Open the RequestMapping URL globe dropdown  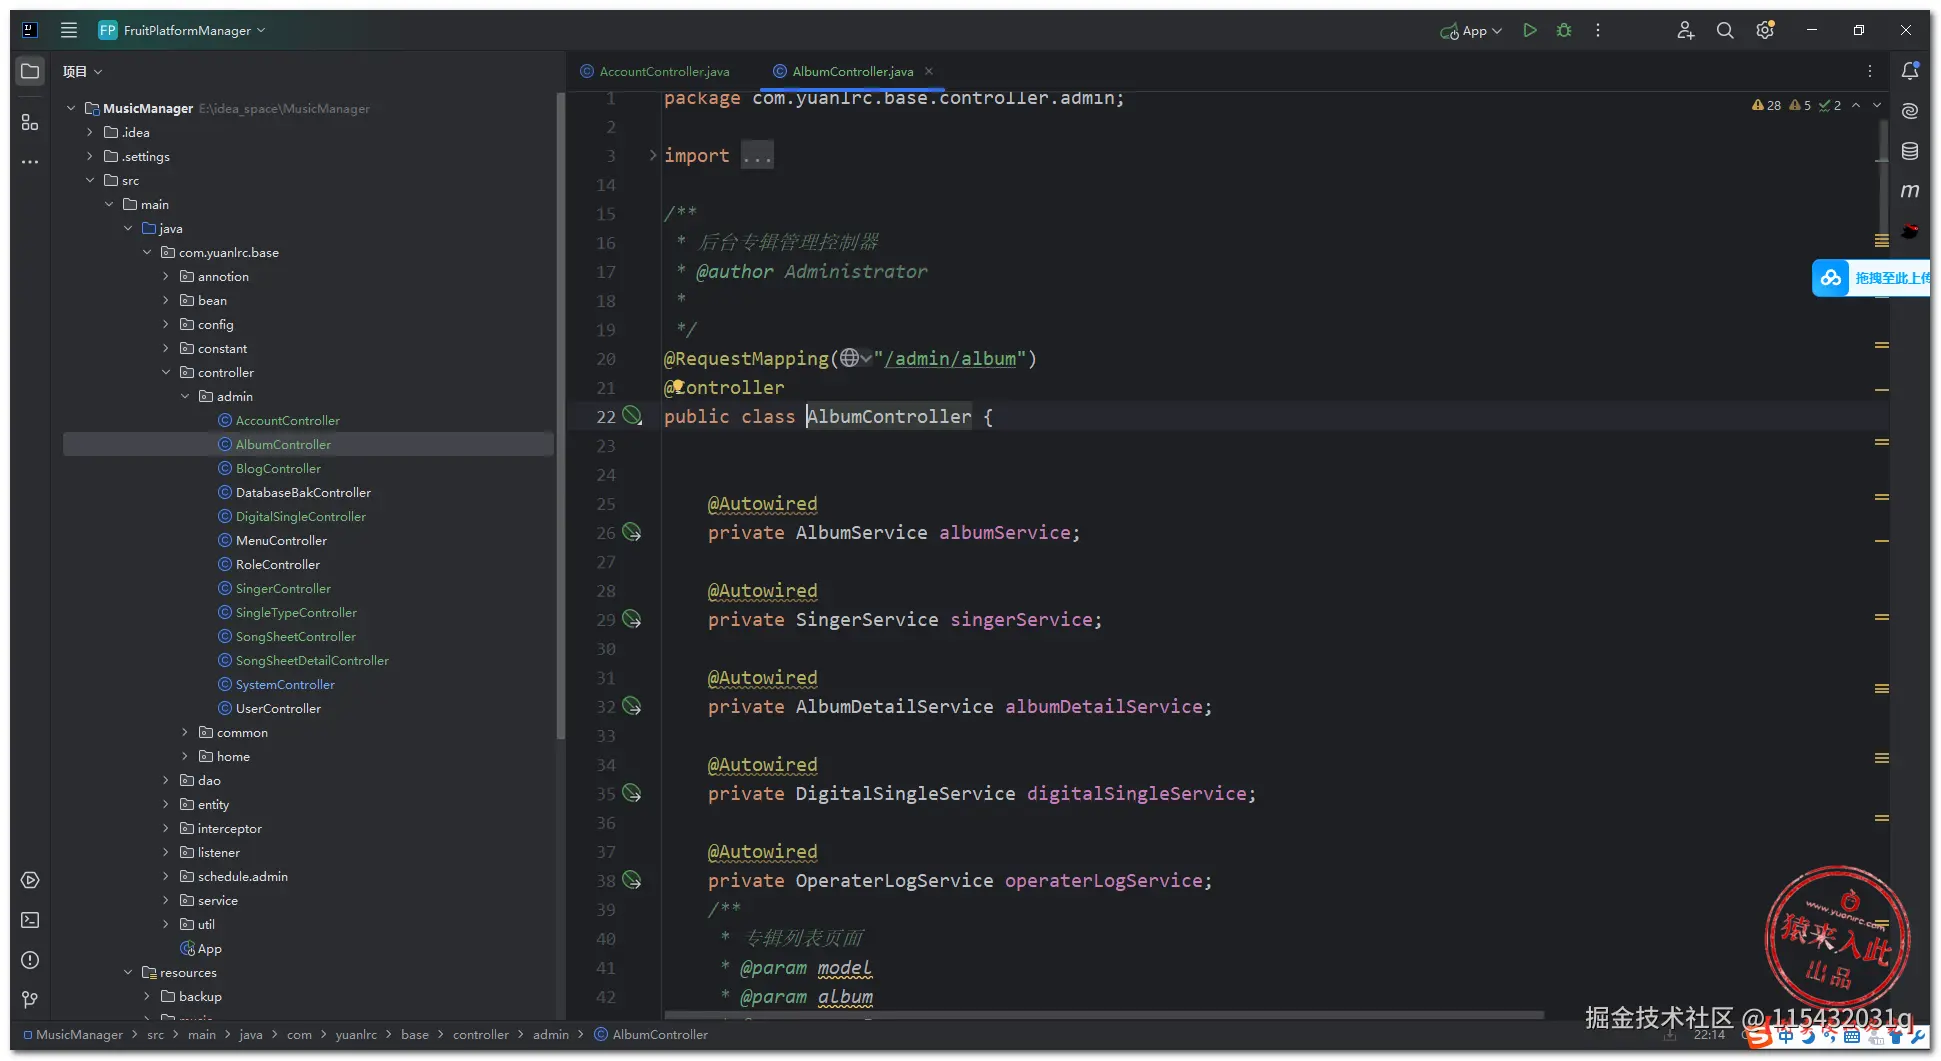pyautogui.click(x=854, y=358)
